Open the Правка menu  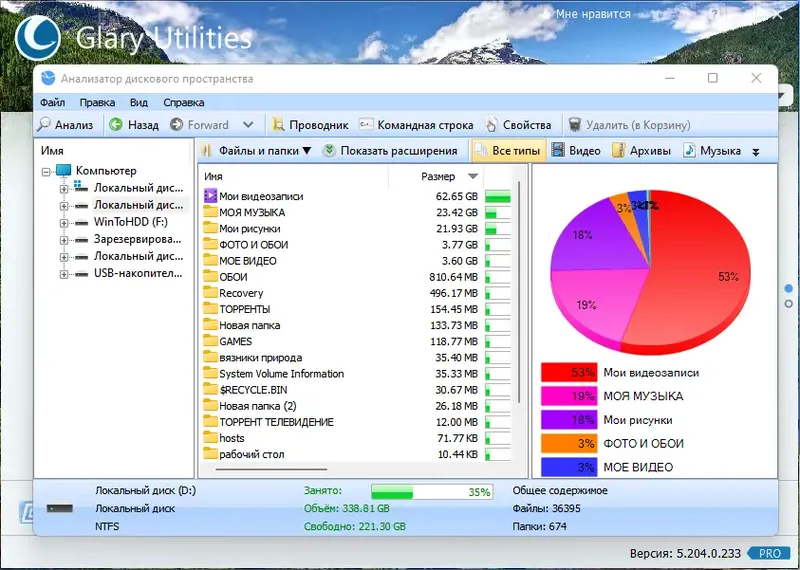pyautogui.click(x=97, y=103)
